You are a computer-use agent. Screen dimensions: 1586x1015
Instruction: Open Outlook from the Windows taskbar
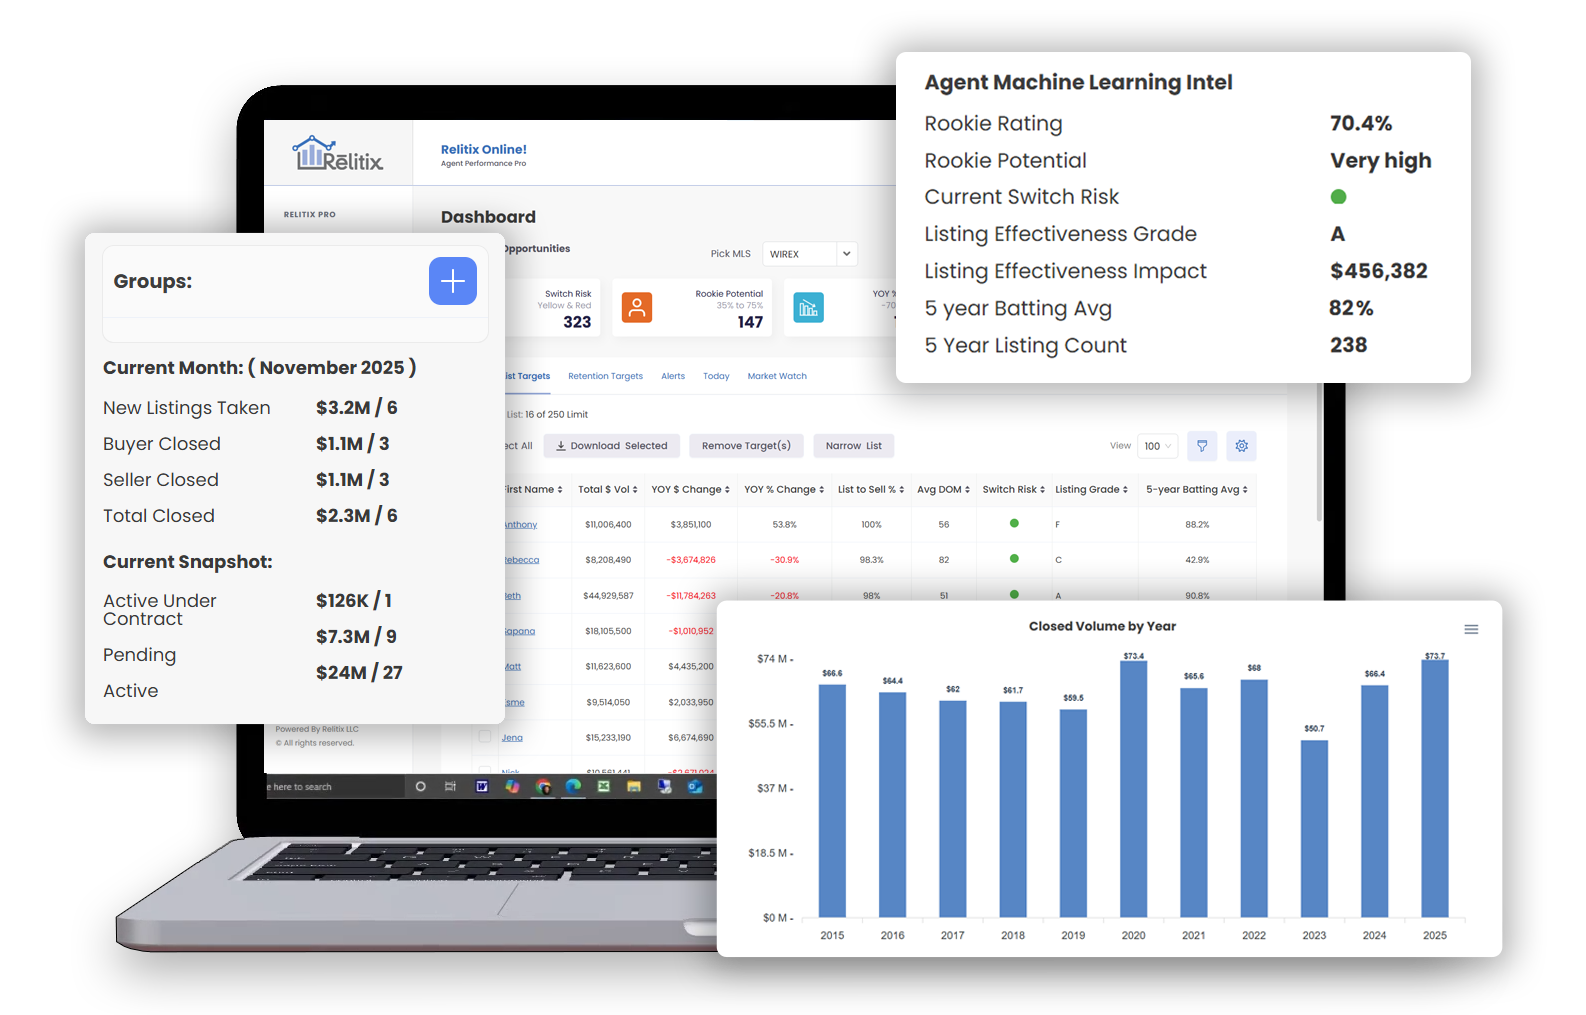[x=695, y=787]
